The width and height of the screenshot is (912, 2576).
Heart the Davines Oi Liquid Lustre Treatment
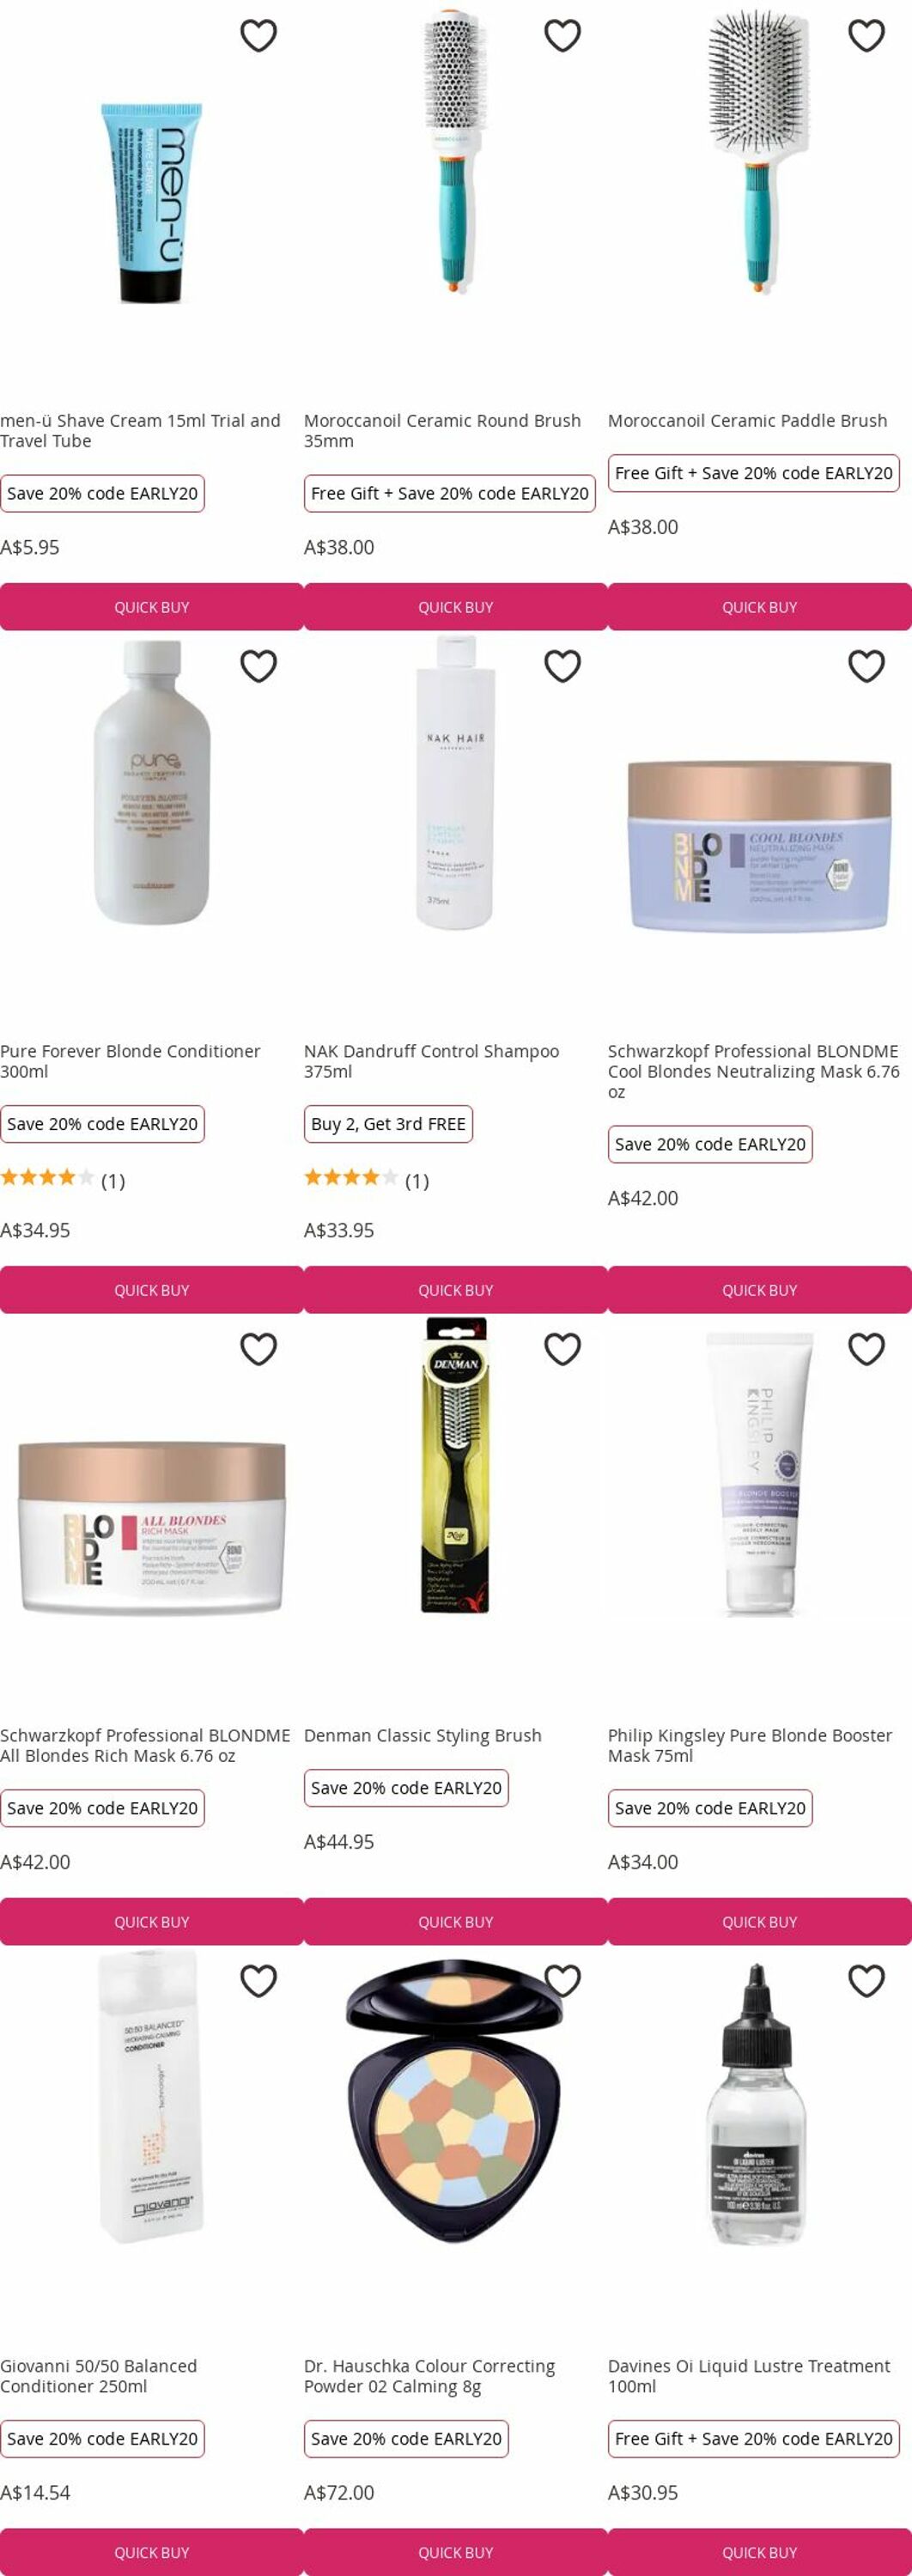pyautogui.click(x=866, y=1980)
